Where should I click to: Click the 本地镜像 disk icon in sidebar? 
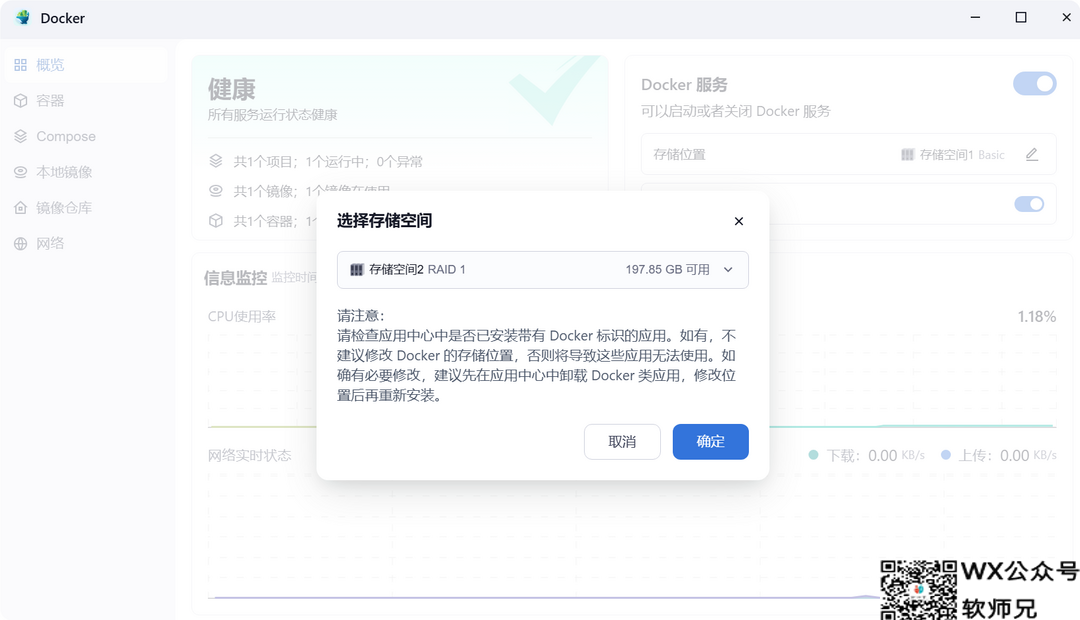[21, 172]
